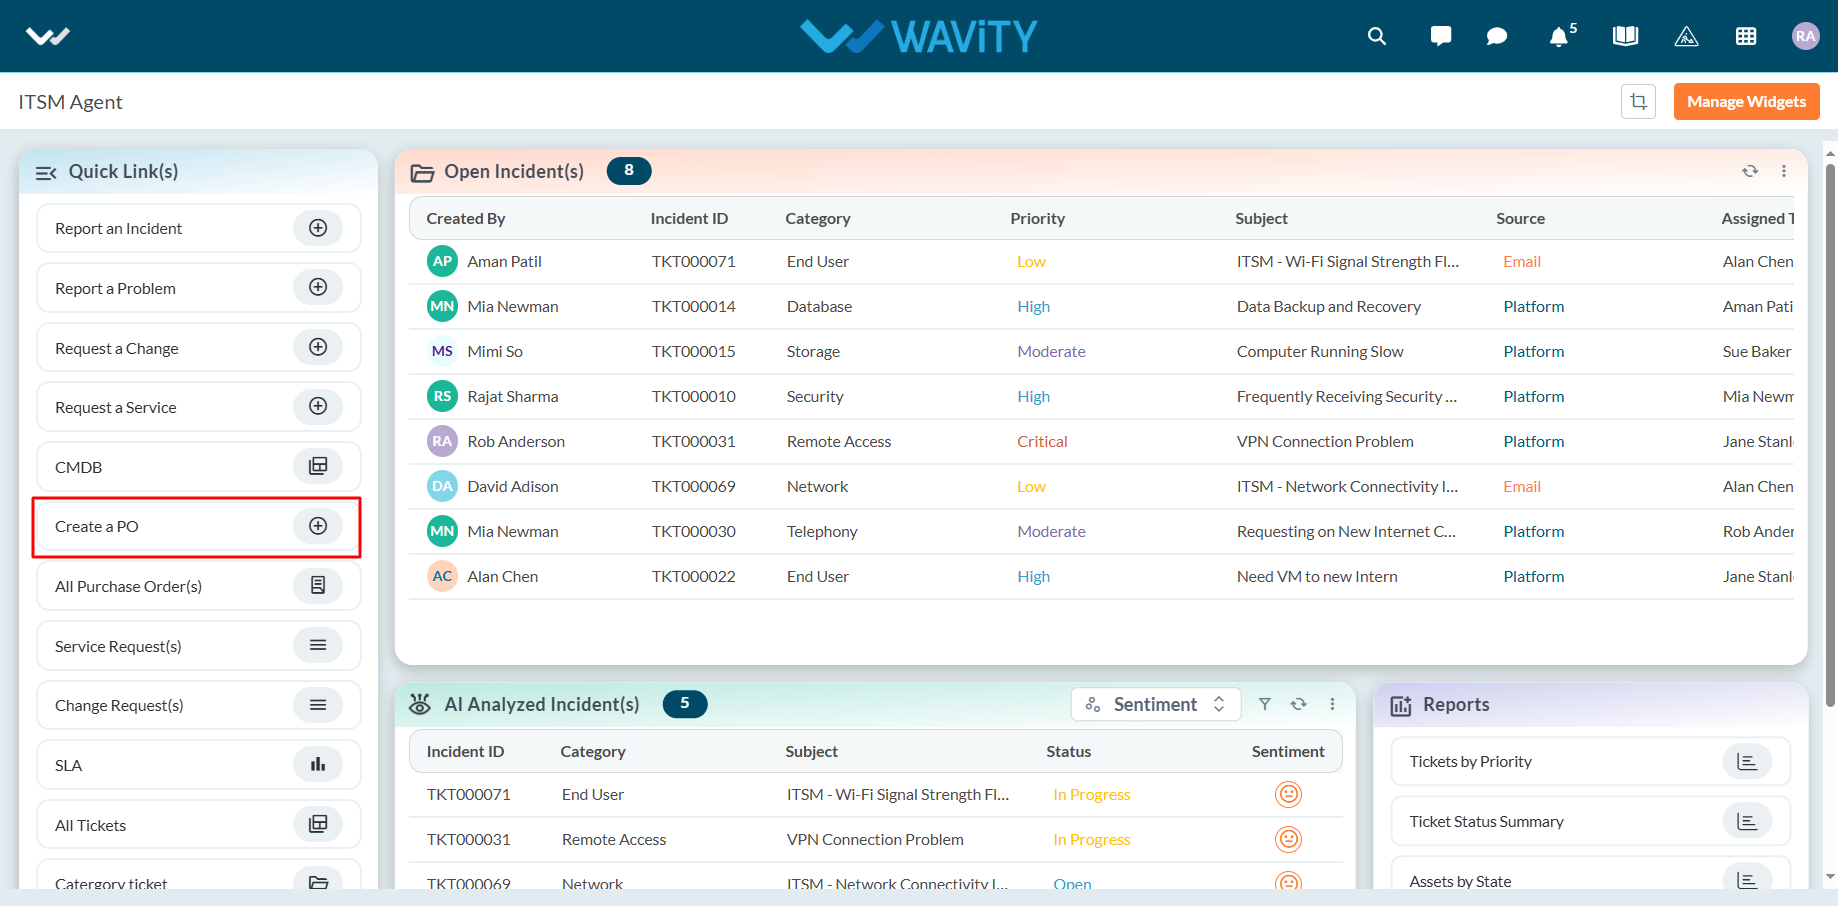Sort by Priority column header

click(1037, 218)
